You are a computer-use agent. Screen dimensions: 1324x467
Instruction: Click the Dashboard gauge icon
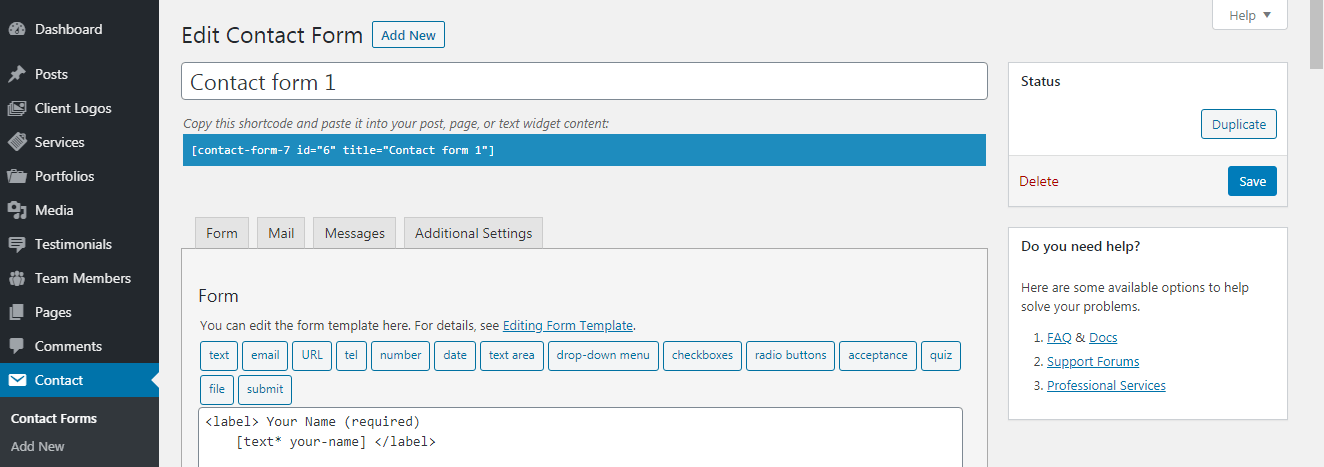[17, 30]
